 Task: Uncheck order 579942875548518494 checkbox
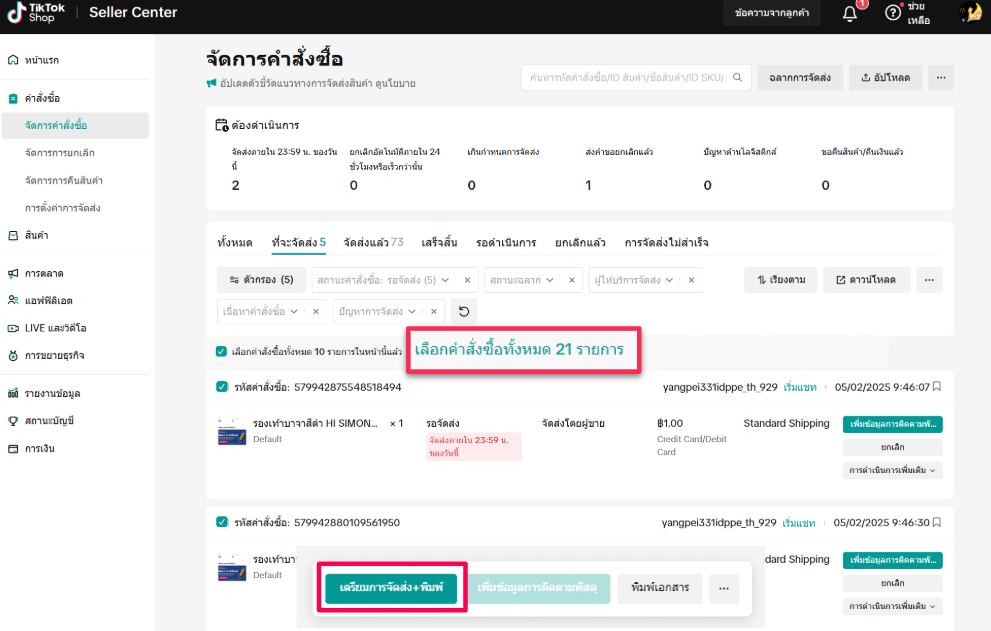221,387
